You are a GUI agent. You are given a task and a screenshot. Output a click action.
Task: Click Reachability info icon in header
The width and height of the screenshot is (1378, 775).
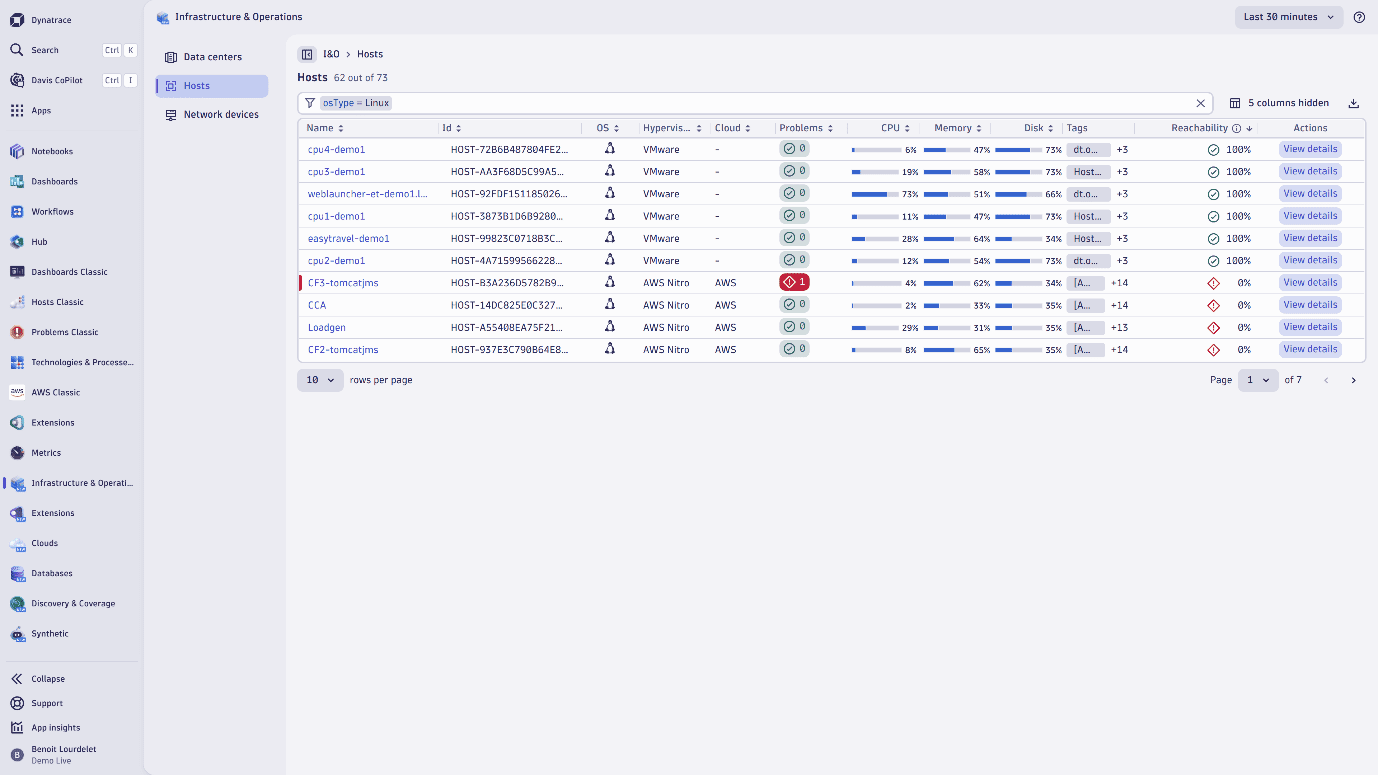(x=1237, y=128)
